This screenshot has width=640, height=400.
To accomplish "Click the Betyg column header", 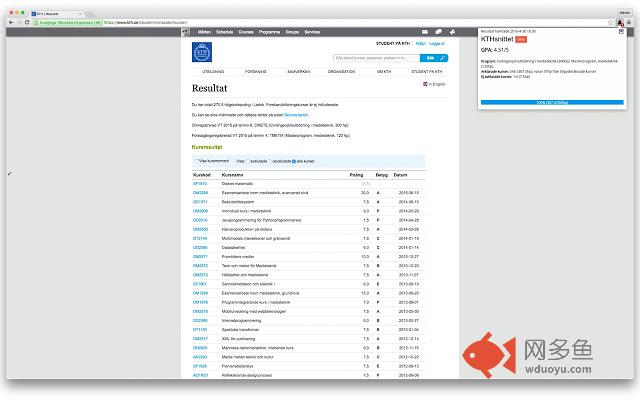I will [381, 175].
